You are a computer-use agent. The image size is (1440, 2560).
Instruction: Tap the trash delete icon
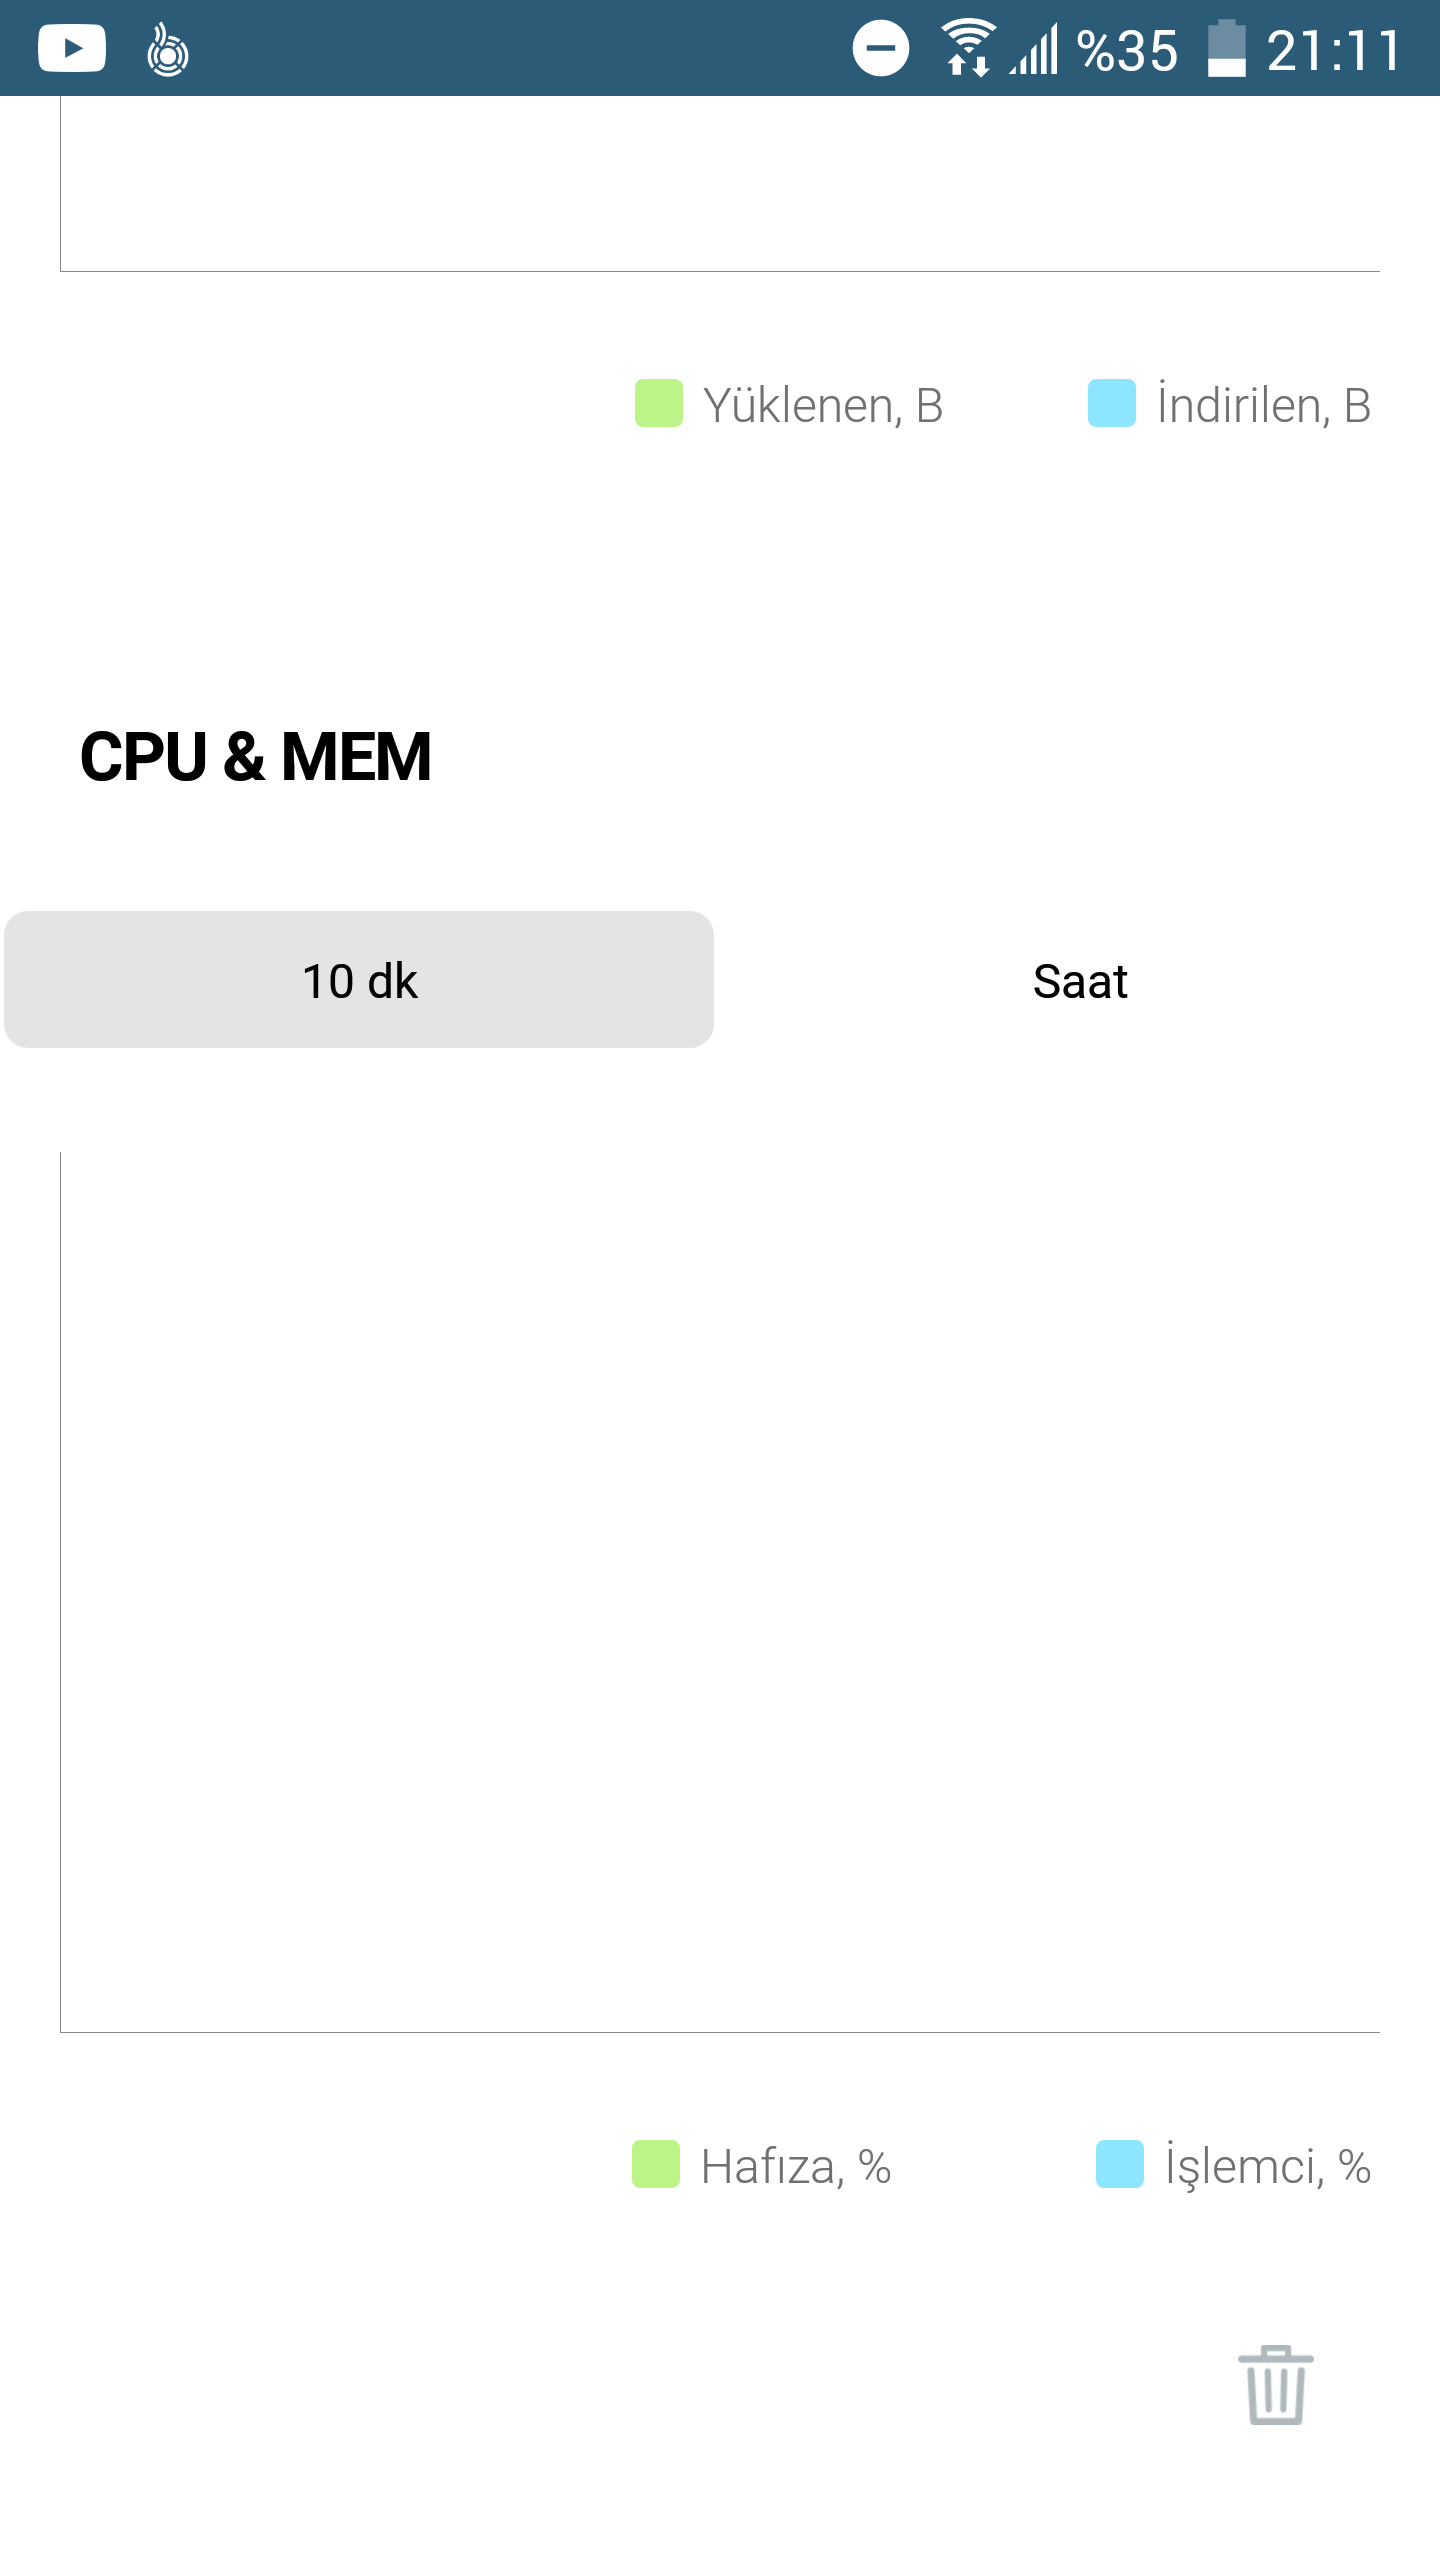pyautogui.click(x=1275, y=2384)
